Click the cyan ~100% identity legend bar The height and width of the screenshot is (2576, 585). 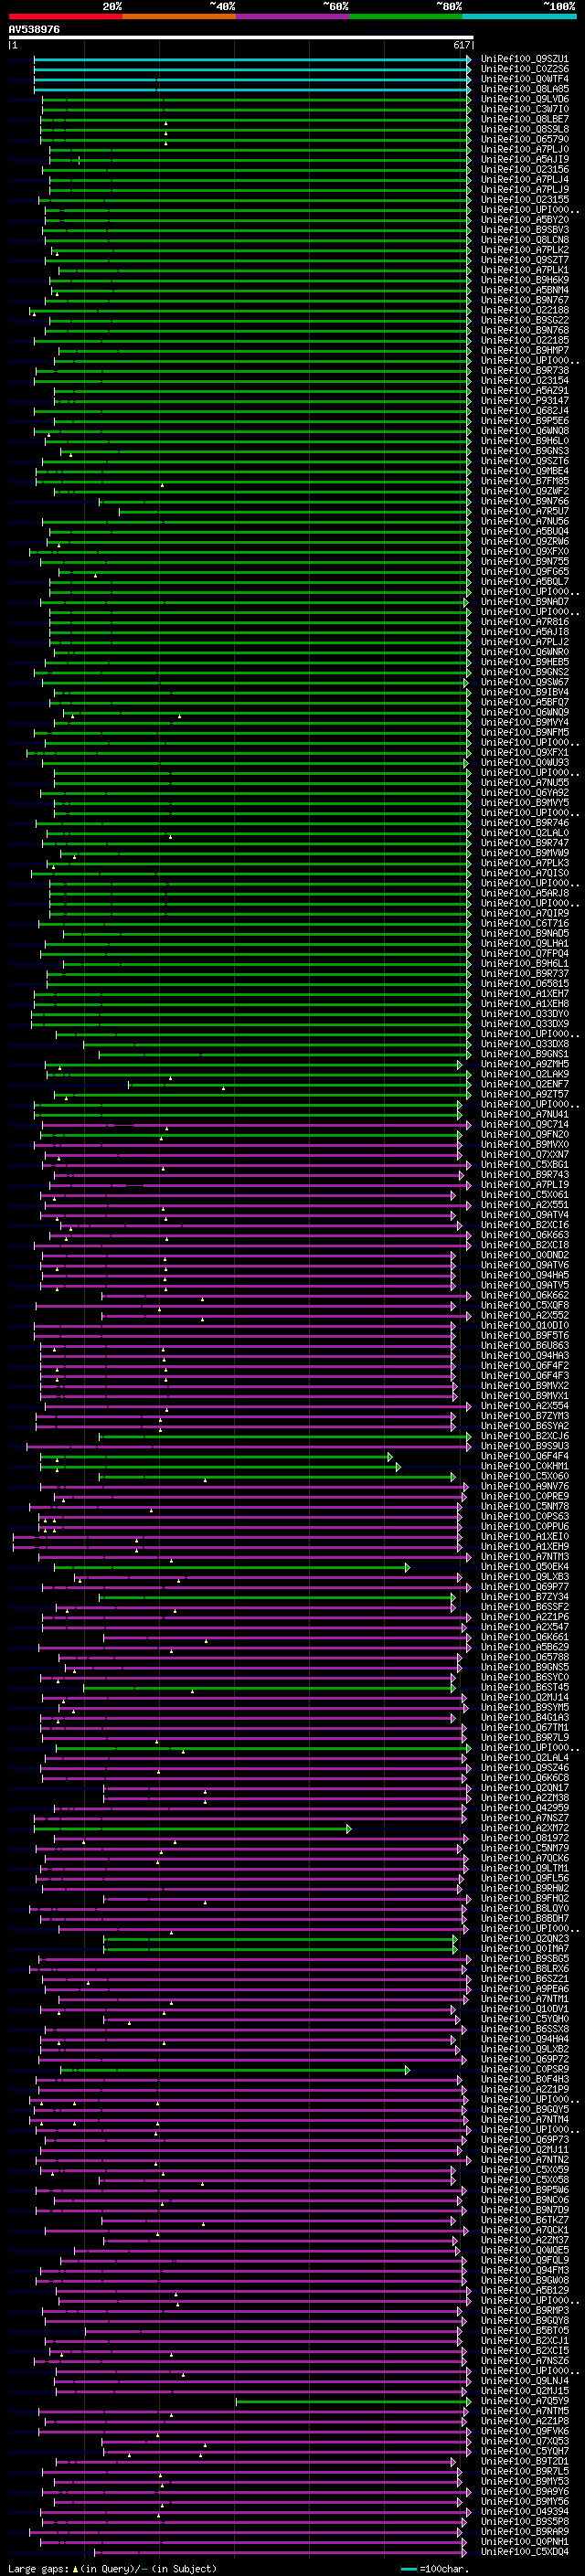[519, 16]
